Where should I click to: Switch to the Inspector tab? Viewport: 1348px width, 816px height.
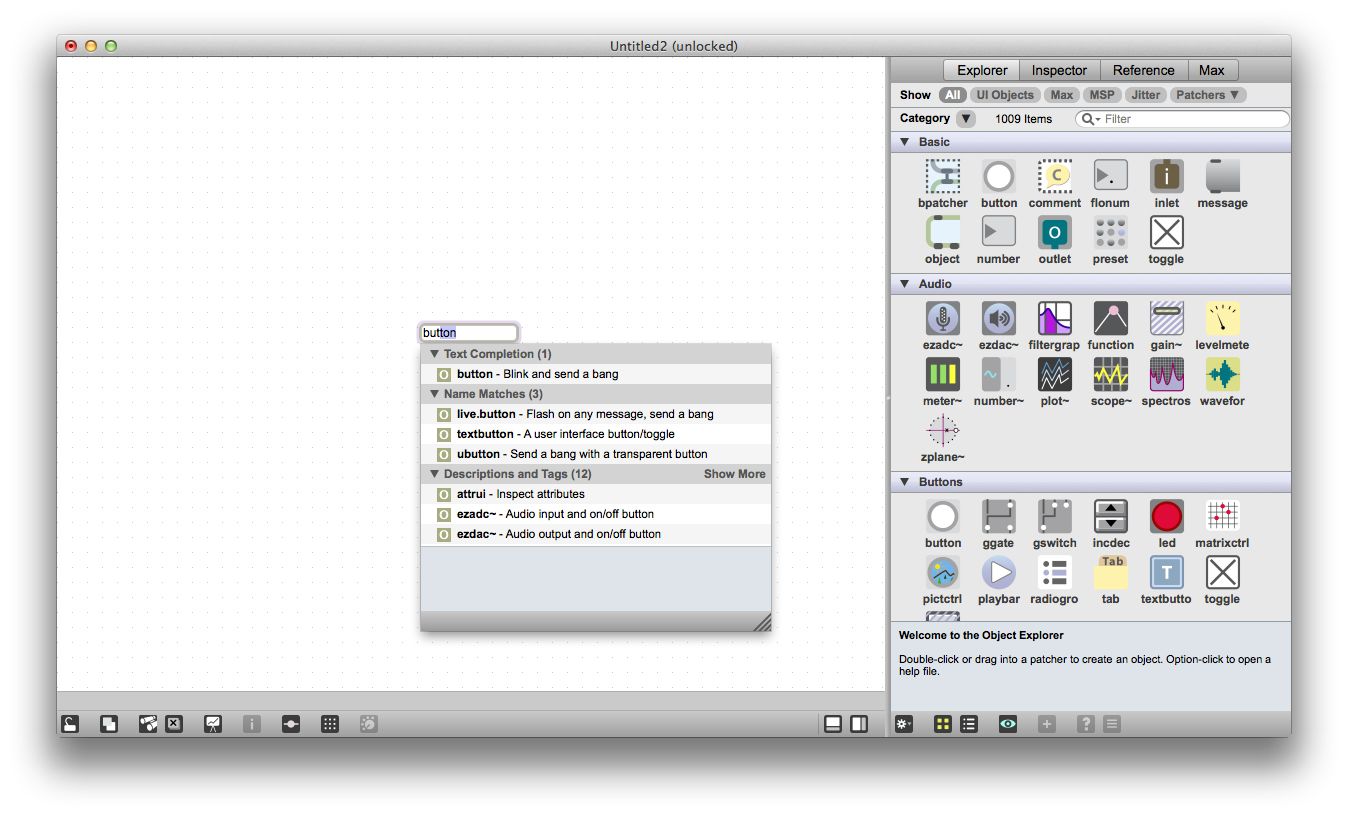(x=1059, y=70)
